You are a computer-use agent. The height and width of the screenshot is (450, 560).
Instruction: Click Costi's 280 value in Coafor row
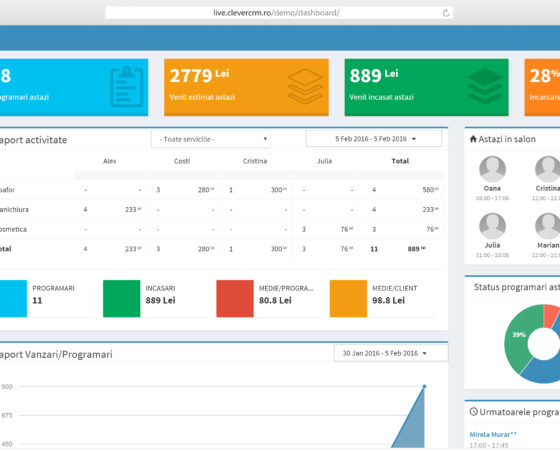[x=206, y=190]
